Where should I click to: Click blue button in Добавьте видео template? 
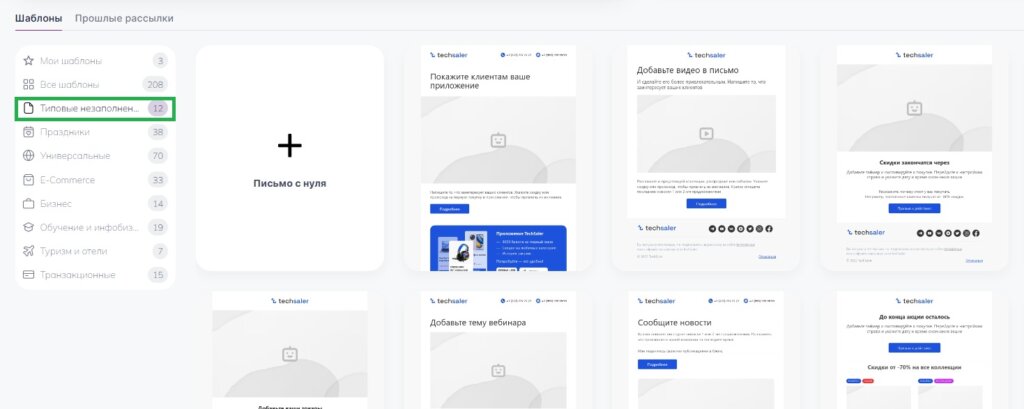706,204
